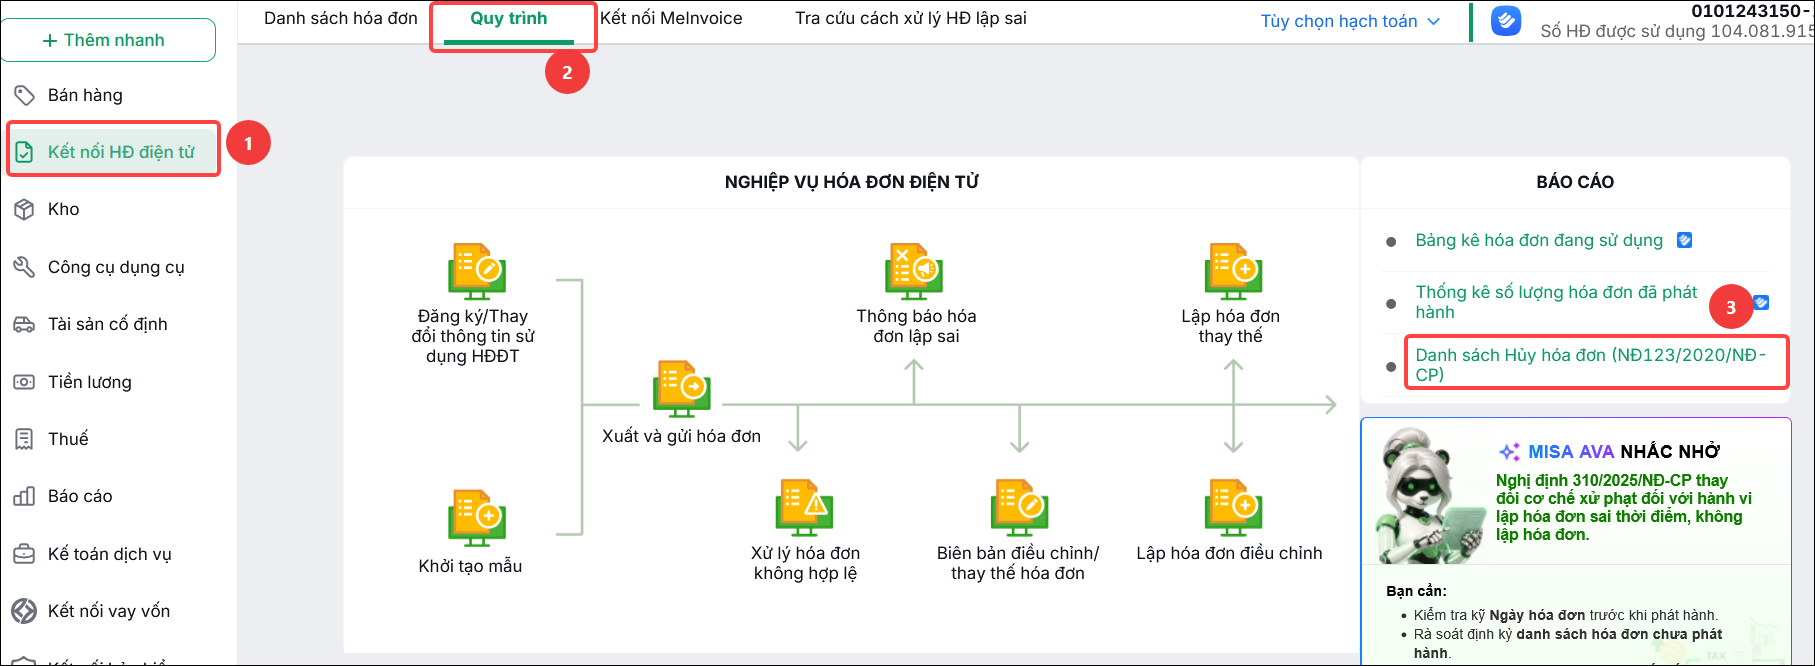Image resolution: width=1815 pixels, height=666 pixels.
Task: Click the Kết nối HĐ điện tử document icon
Action: click(24, 152)
